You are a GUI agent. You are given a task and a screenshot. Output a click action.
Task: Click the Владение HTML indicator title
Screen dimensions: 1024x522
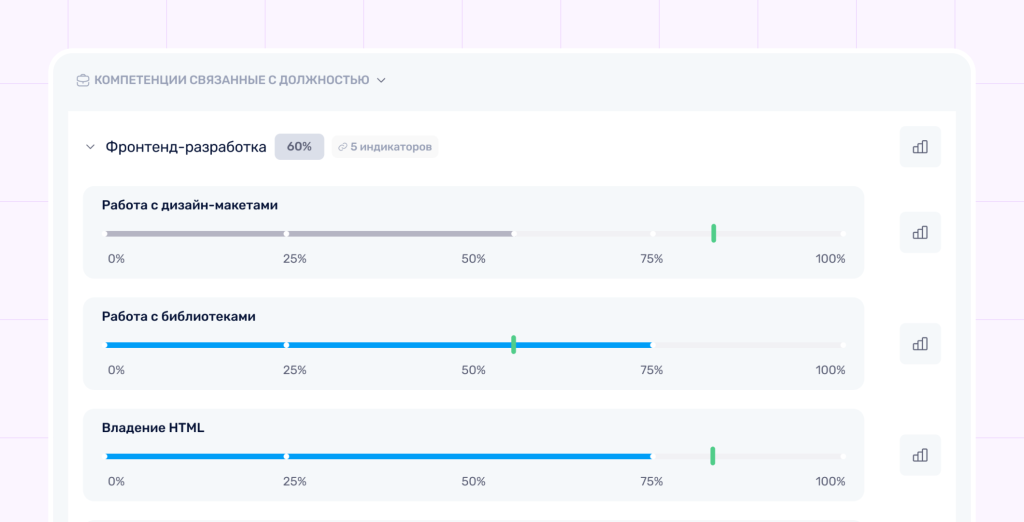tap(153, 428)
